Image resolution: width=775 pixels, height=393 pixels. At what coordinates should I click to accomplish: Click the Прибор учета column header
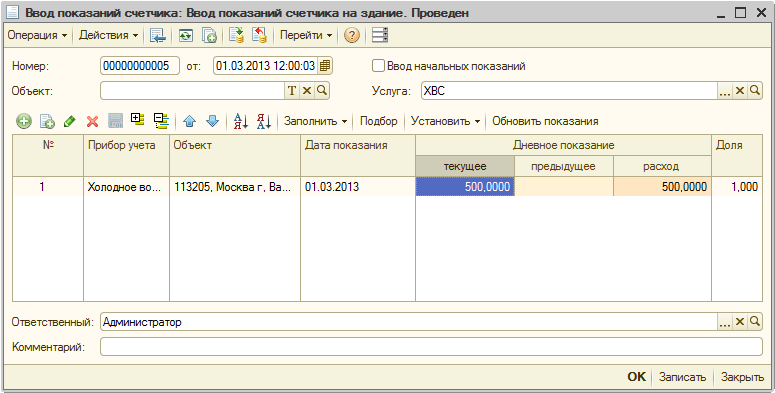tap(127, 155)
